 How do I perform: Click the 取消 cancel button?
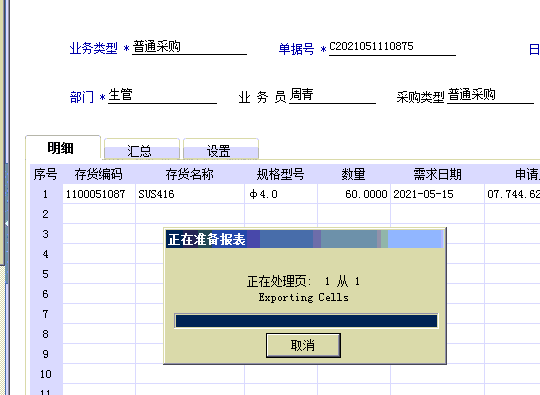pos(303,345)
